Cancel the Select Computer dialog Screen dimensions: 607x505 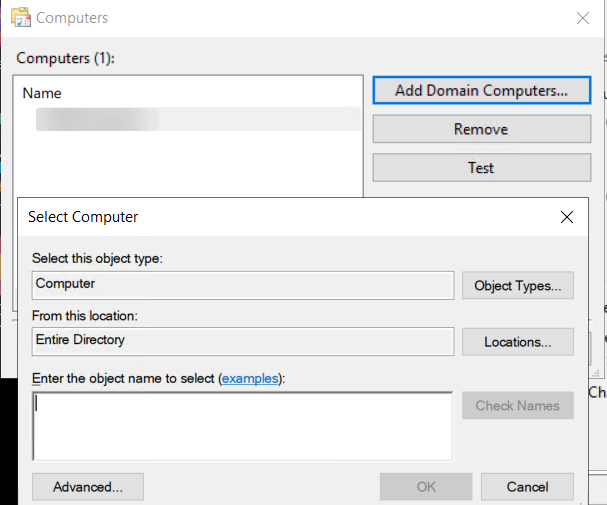pos(527,487)
